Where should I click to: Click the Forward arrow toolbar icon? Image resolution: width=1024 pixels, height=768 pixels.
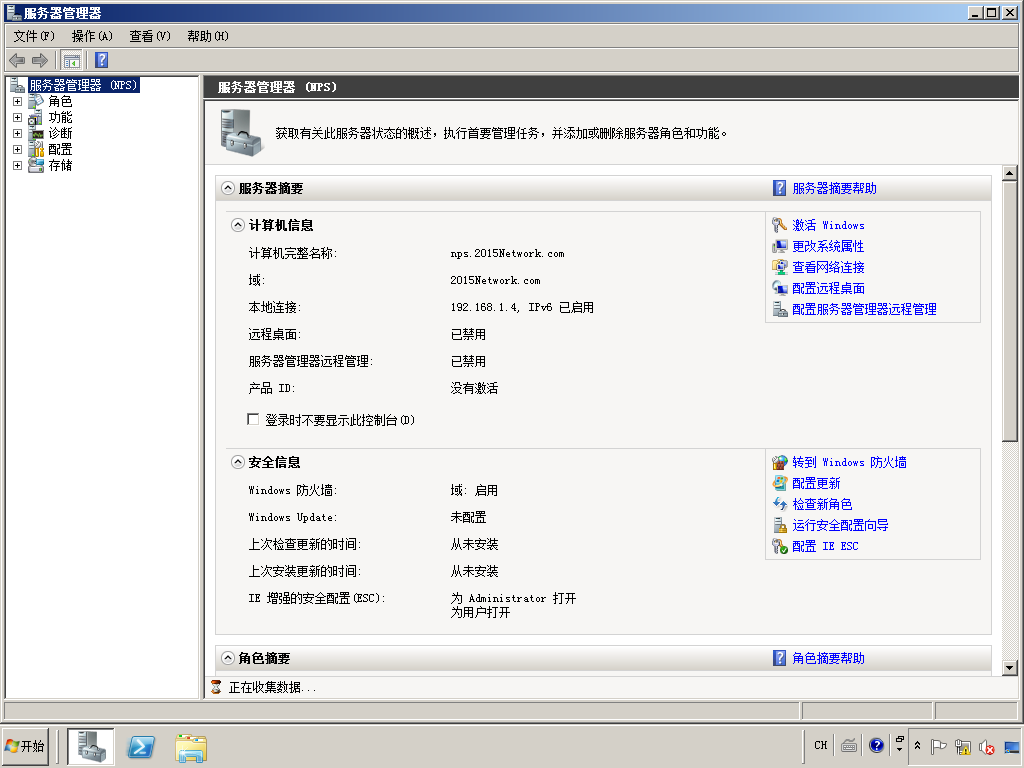(x=40, y=61)
